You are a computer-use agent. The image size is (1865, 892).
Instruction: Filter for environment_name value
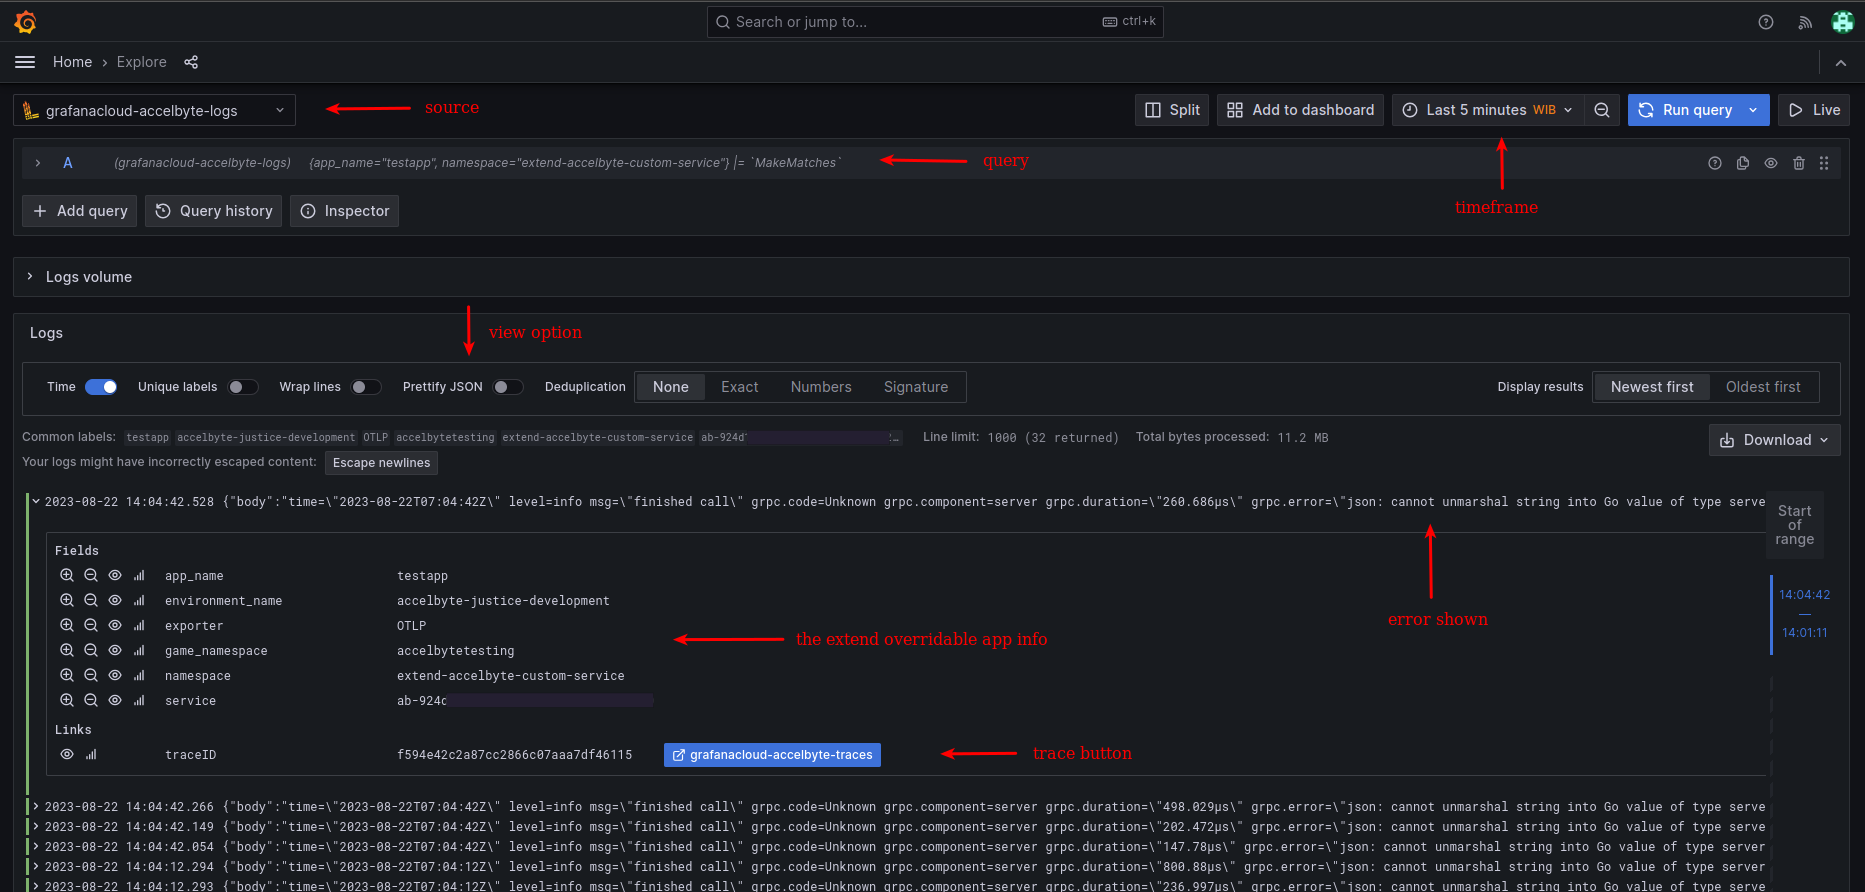[67, 600]
